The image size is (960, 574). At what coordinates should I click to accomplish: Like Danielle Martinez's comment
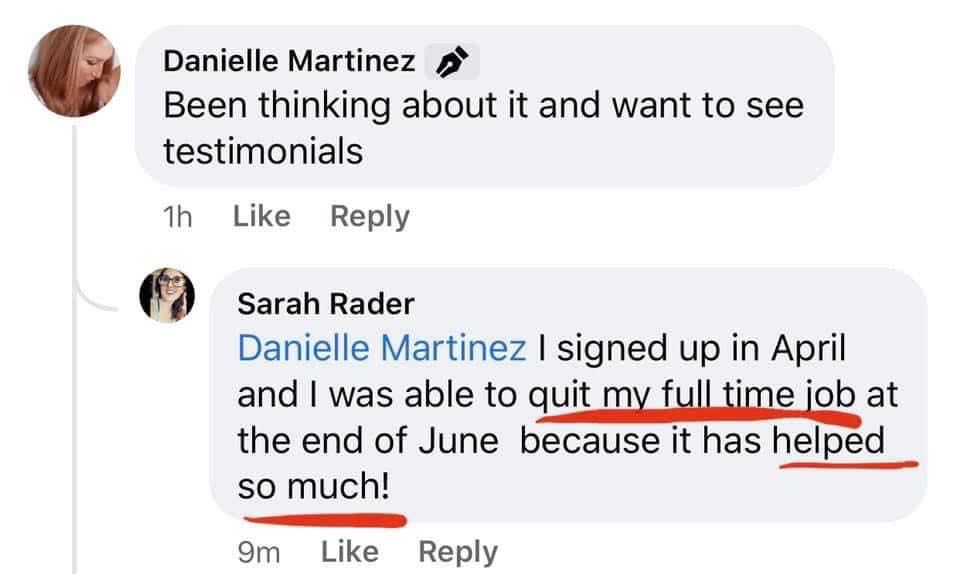261,216
